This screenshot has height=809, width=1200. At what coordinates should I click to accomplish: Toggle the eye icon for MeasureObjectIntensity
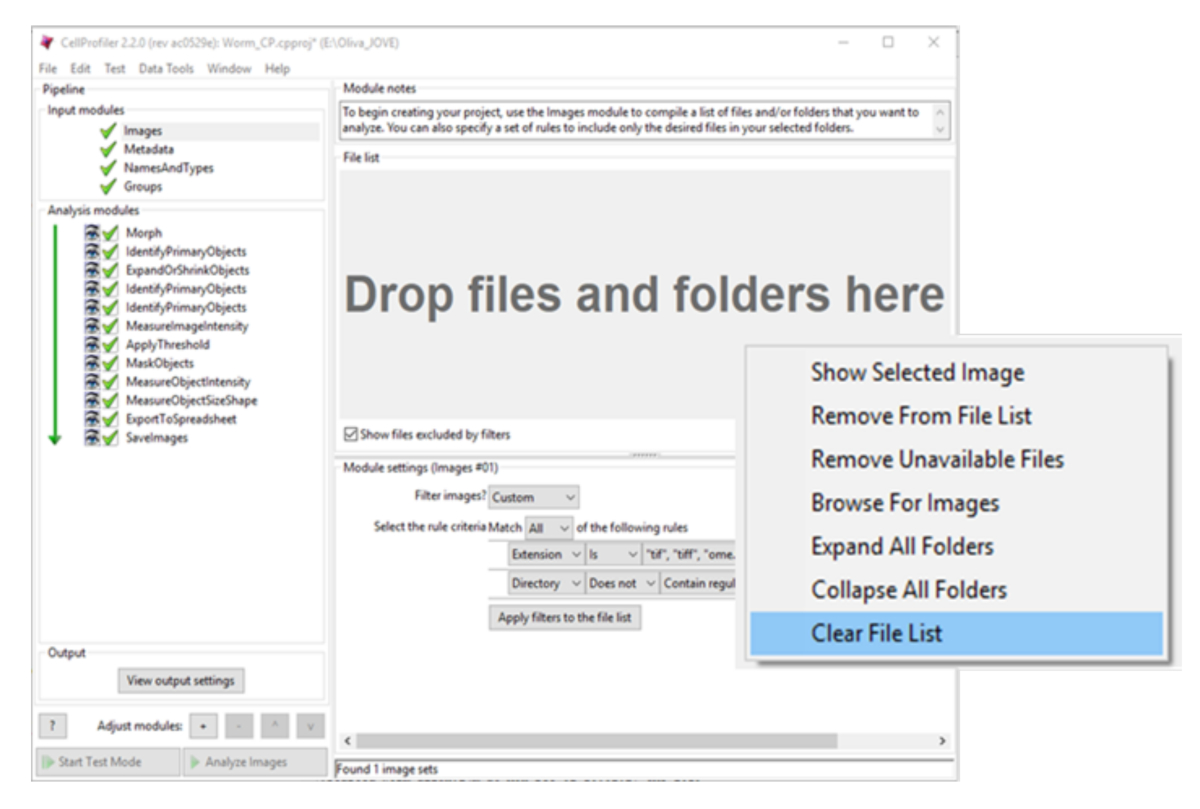(92, 382)
